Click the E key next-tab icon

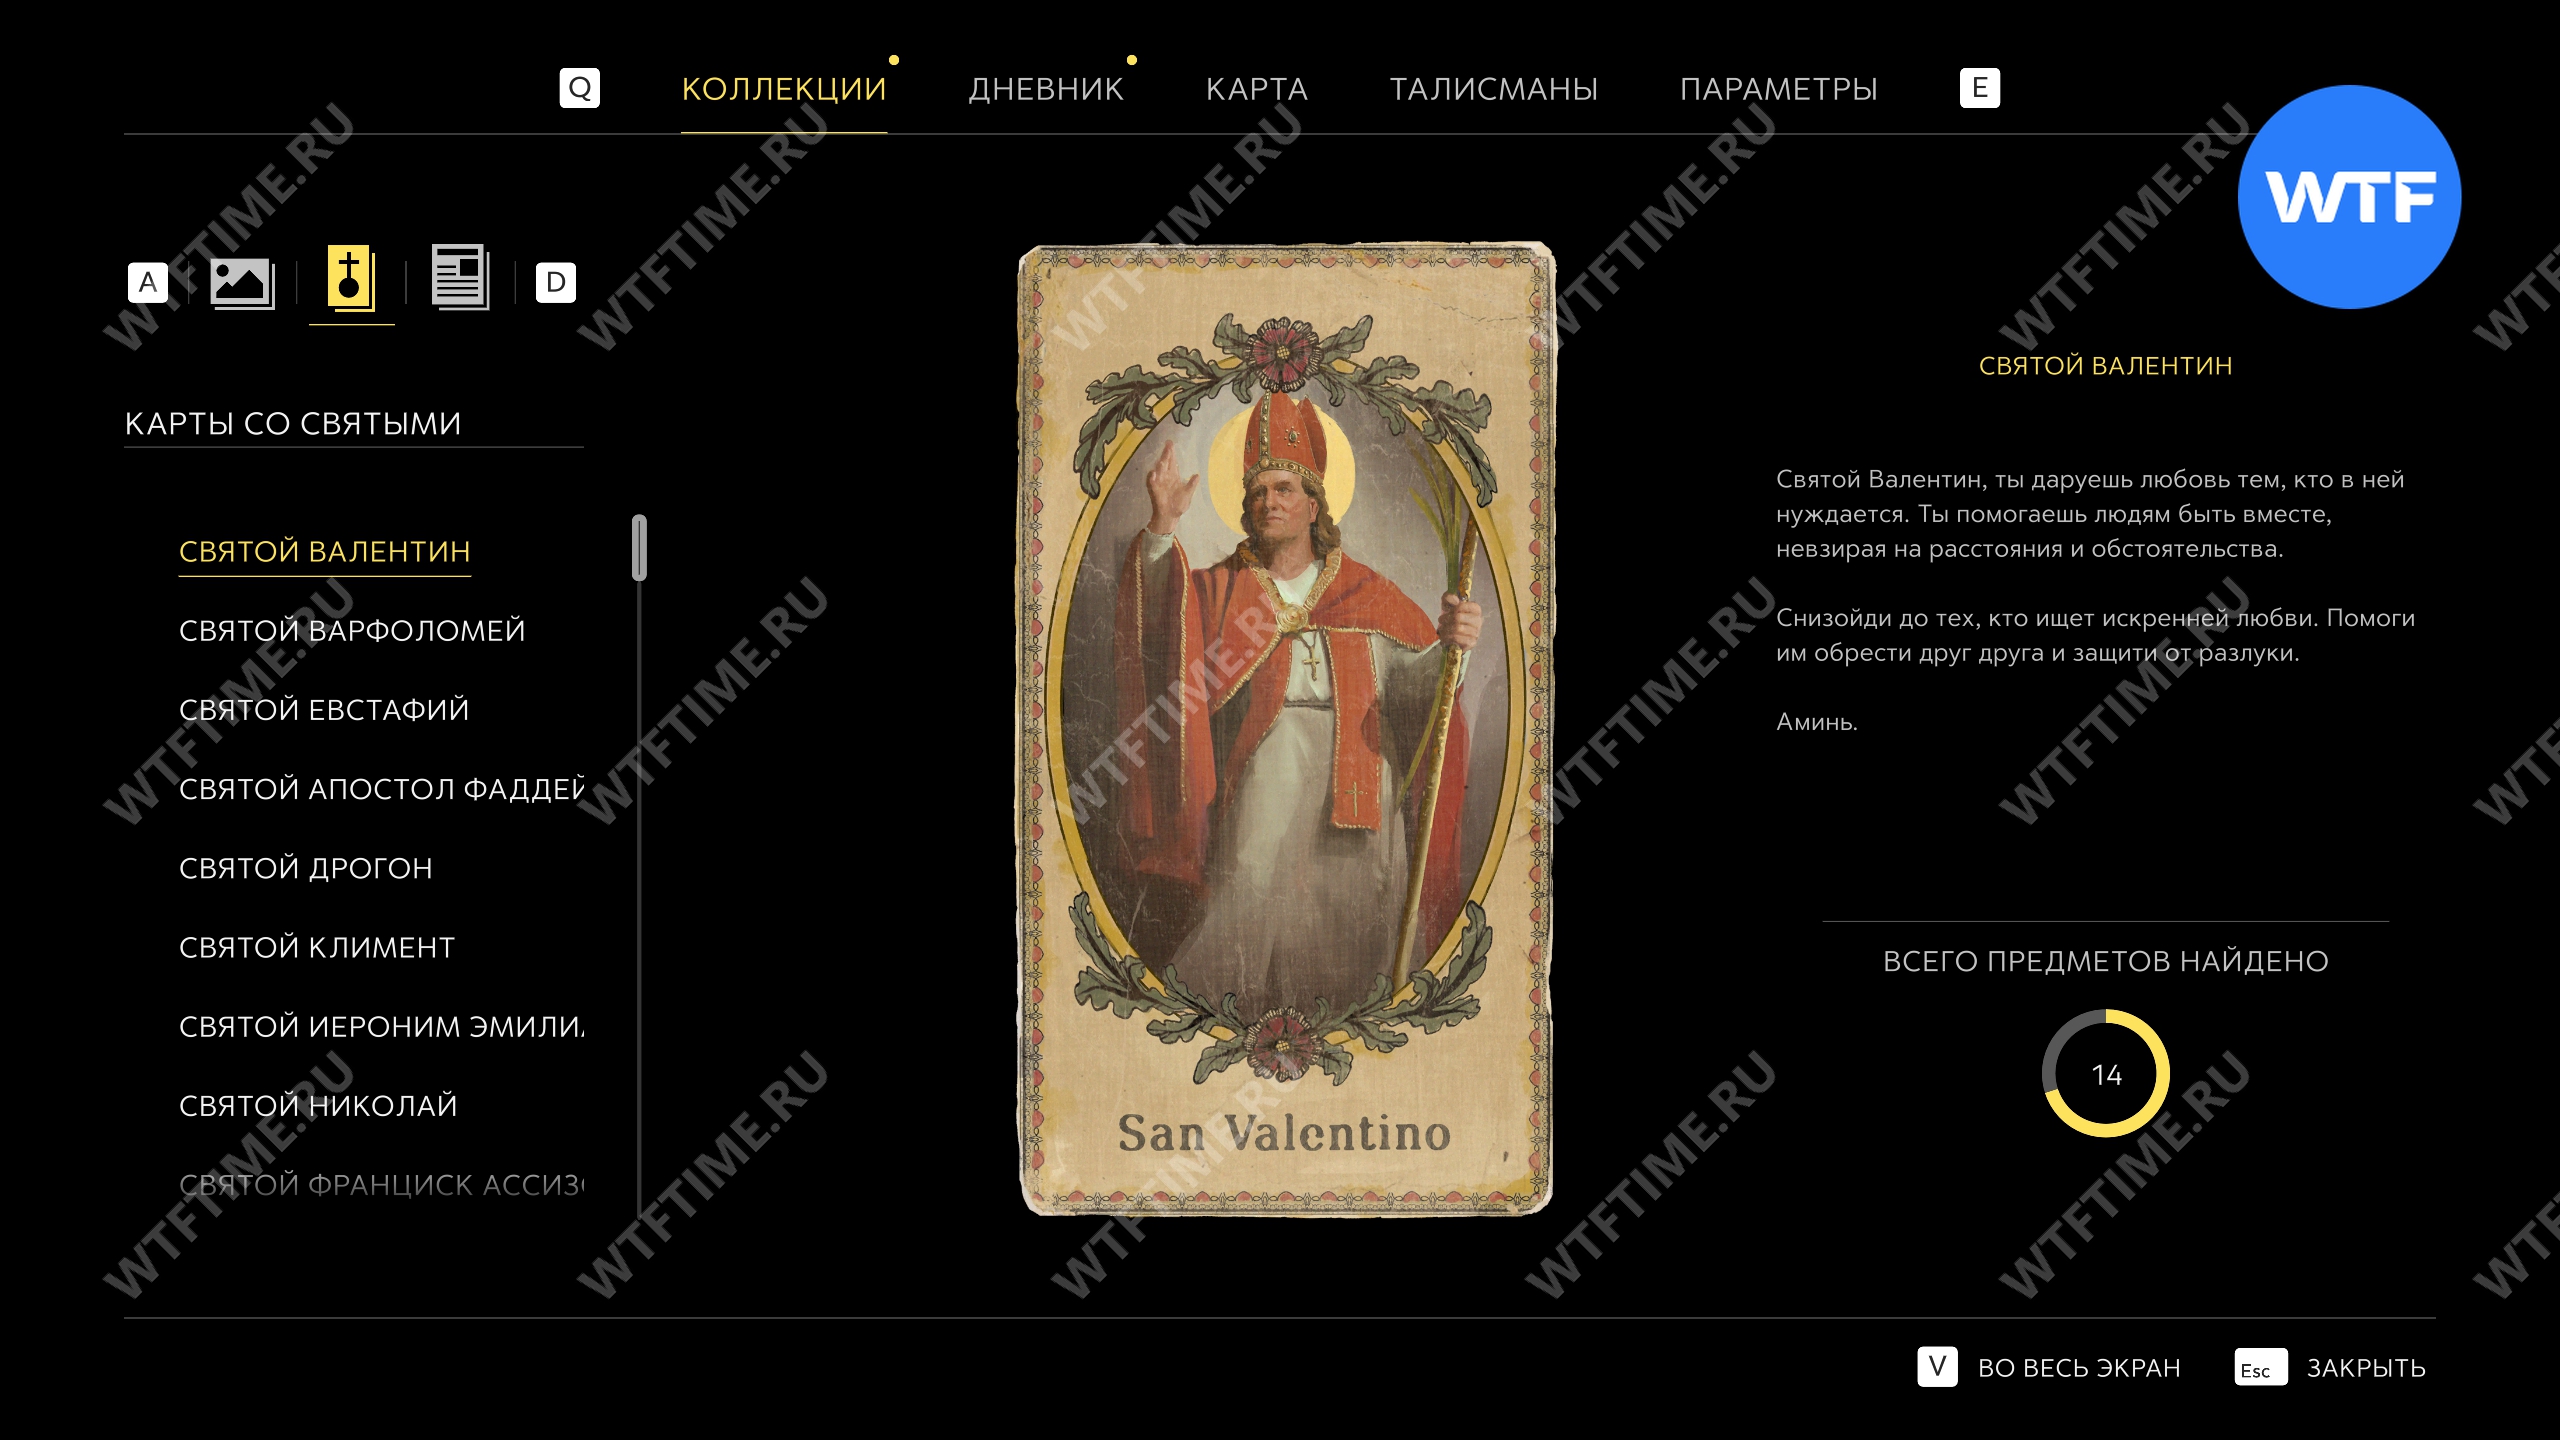tap(1980, 88)
